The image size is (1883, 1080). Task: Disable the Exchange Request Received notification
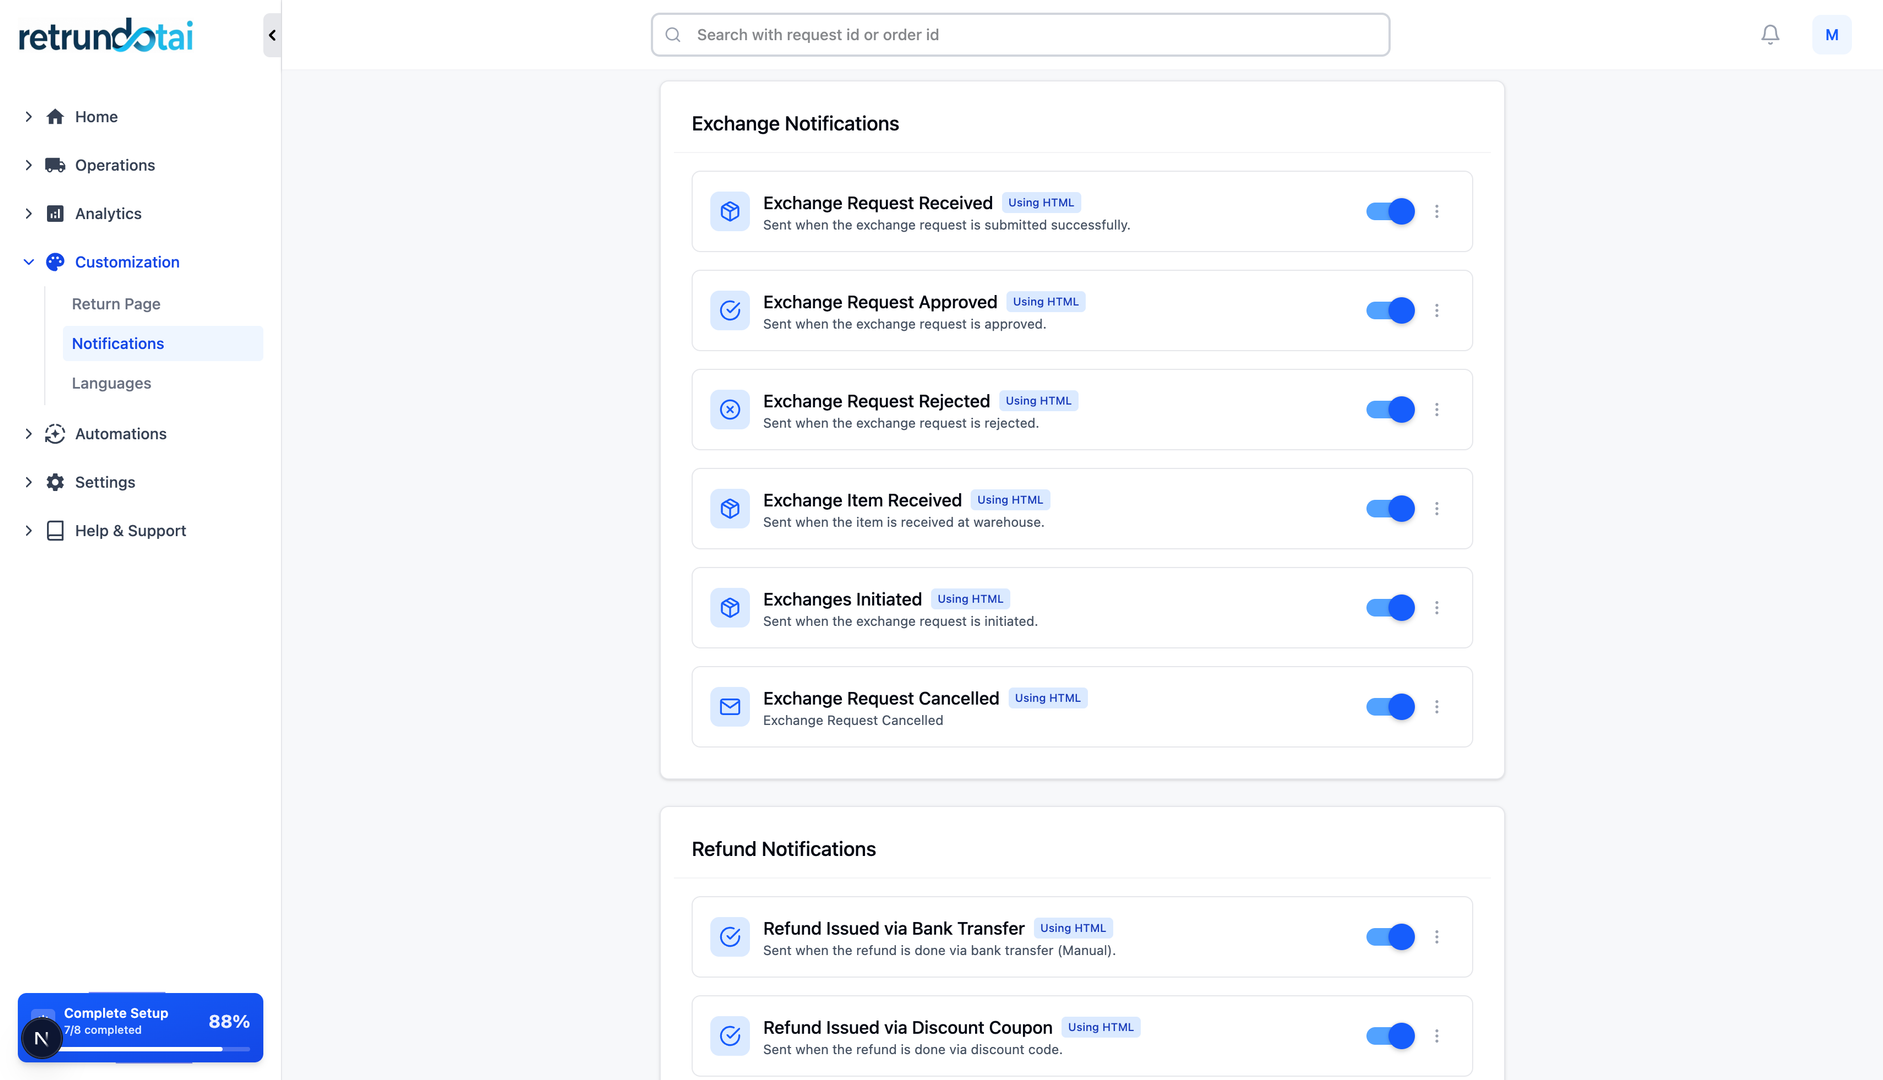pos(1390,211)
